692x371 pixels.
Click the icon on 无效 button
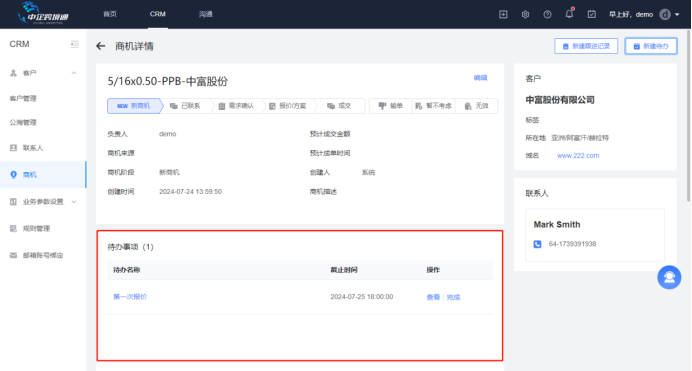coord(468,106)
